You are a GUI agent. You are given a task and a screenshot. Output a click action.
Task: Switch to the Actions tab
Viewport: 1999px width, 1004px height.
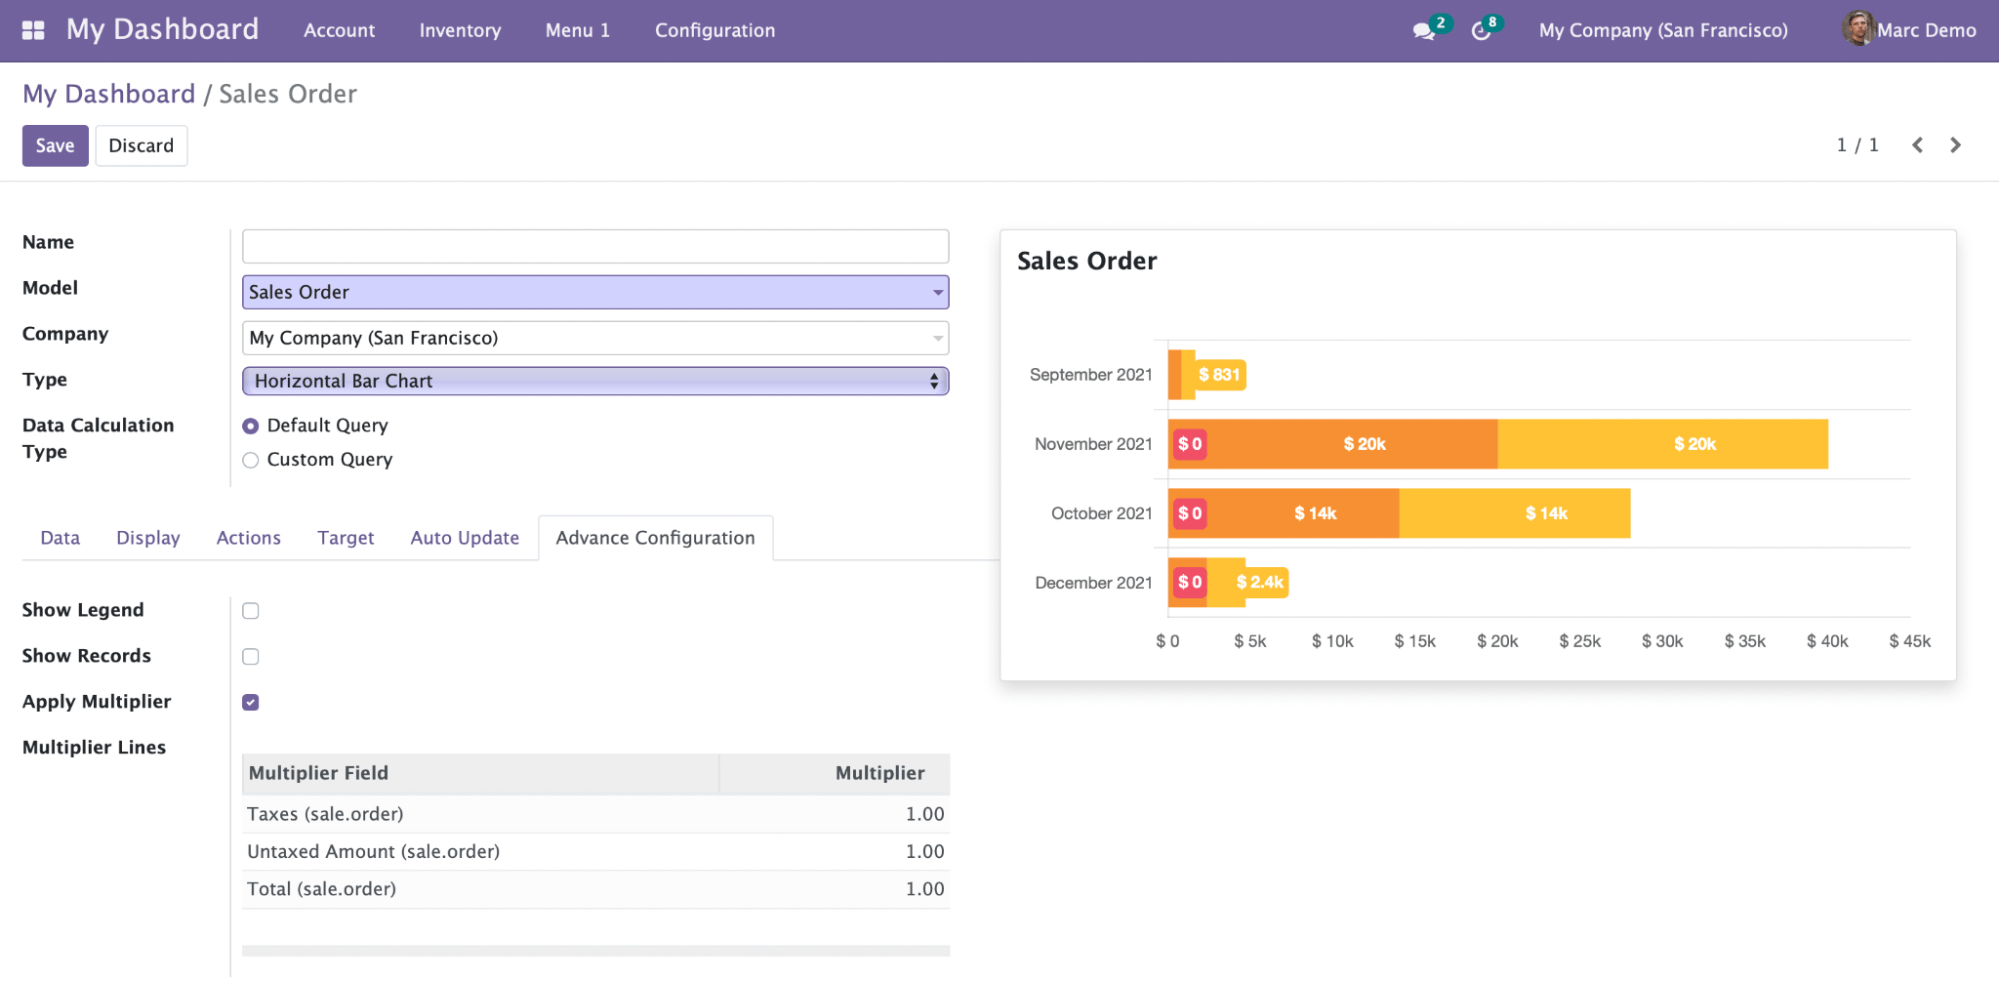click(x=249, y=538)
